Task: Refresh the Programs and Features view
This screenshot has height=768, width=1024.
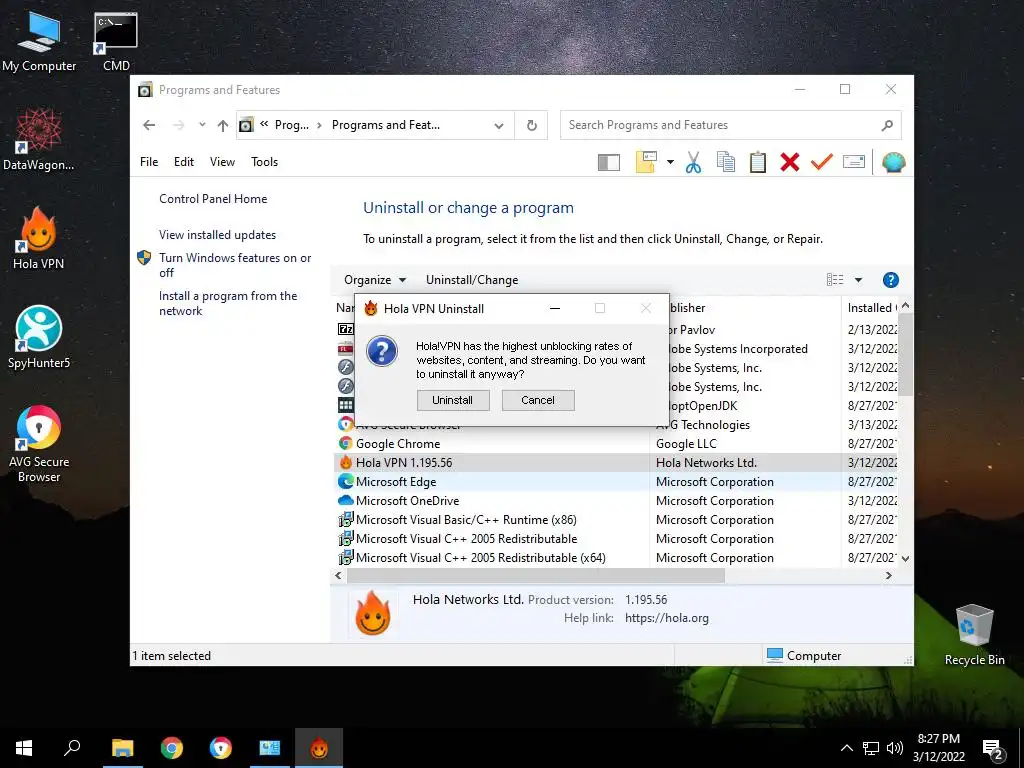Action: 532,125
